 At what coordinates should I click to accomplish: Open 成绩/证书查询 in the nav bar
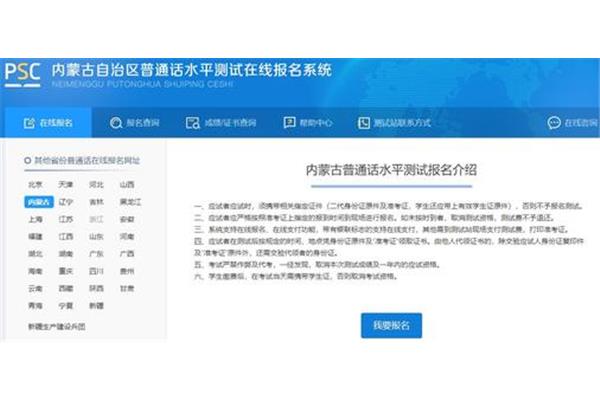click(221, 123)
